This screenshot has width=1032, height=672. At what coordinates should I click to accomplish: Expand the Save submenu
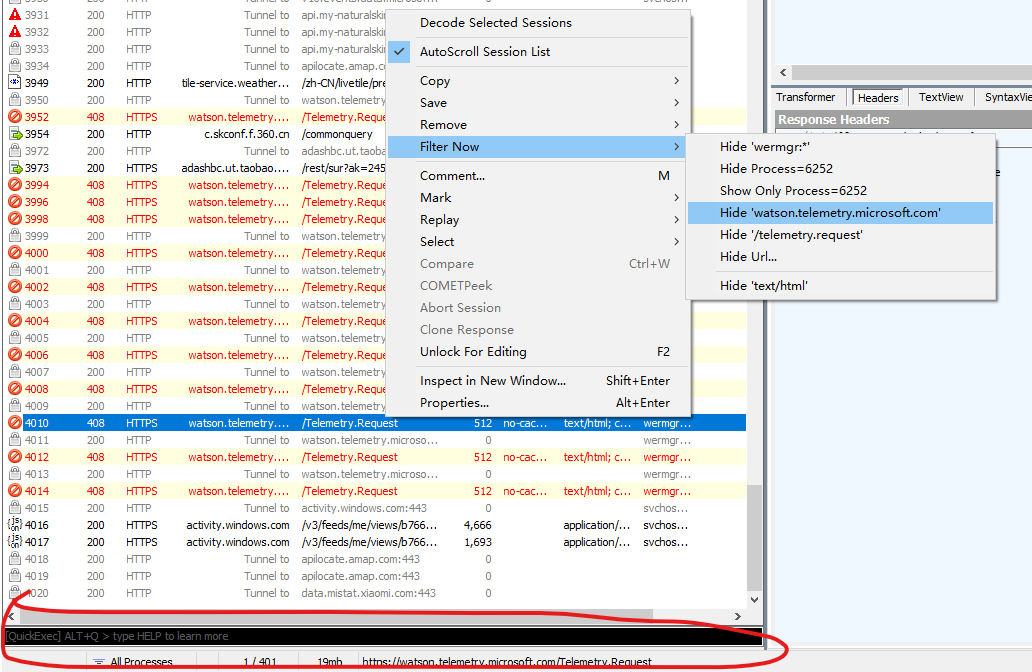(x=538, y=103)
